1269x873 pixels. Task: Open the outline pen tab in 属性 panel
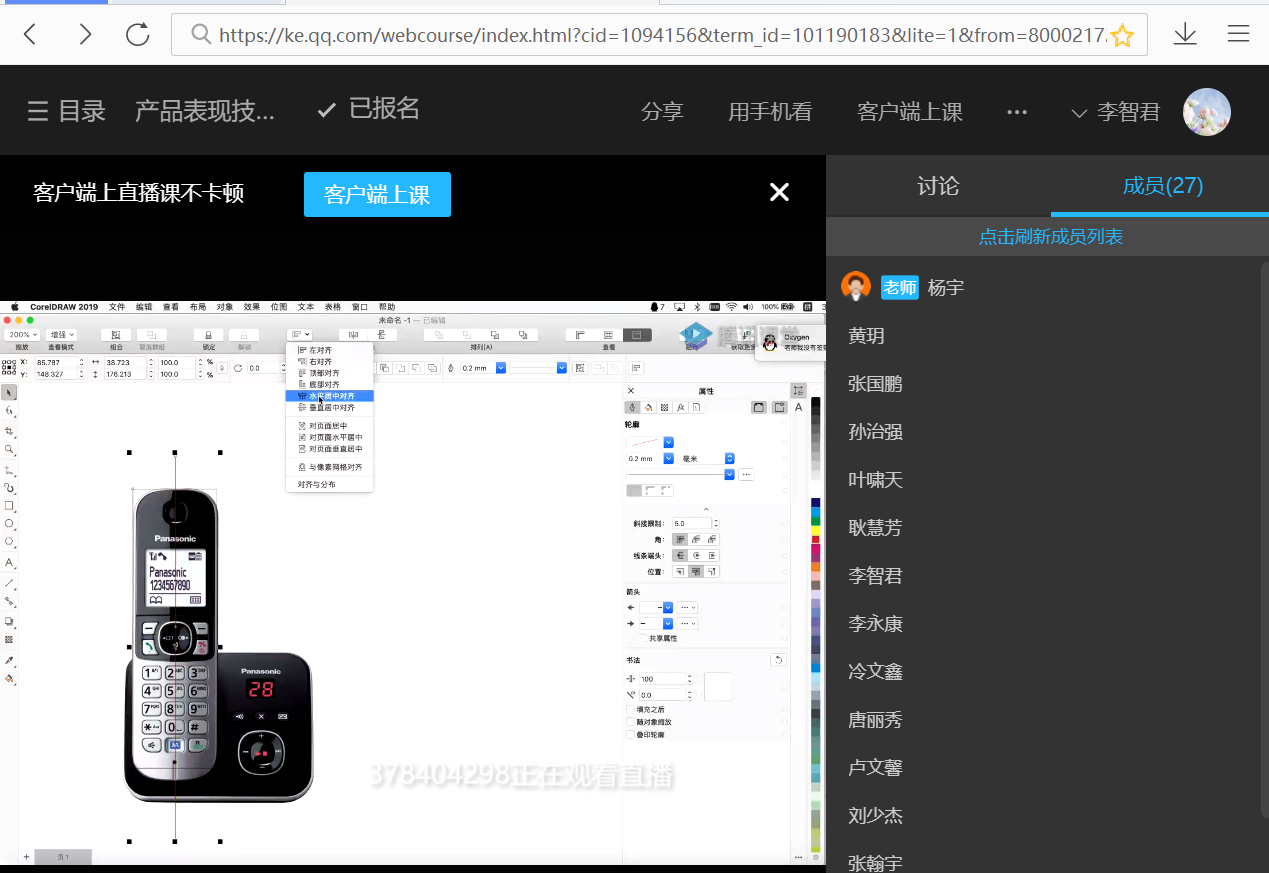(631, 407)
